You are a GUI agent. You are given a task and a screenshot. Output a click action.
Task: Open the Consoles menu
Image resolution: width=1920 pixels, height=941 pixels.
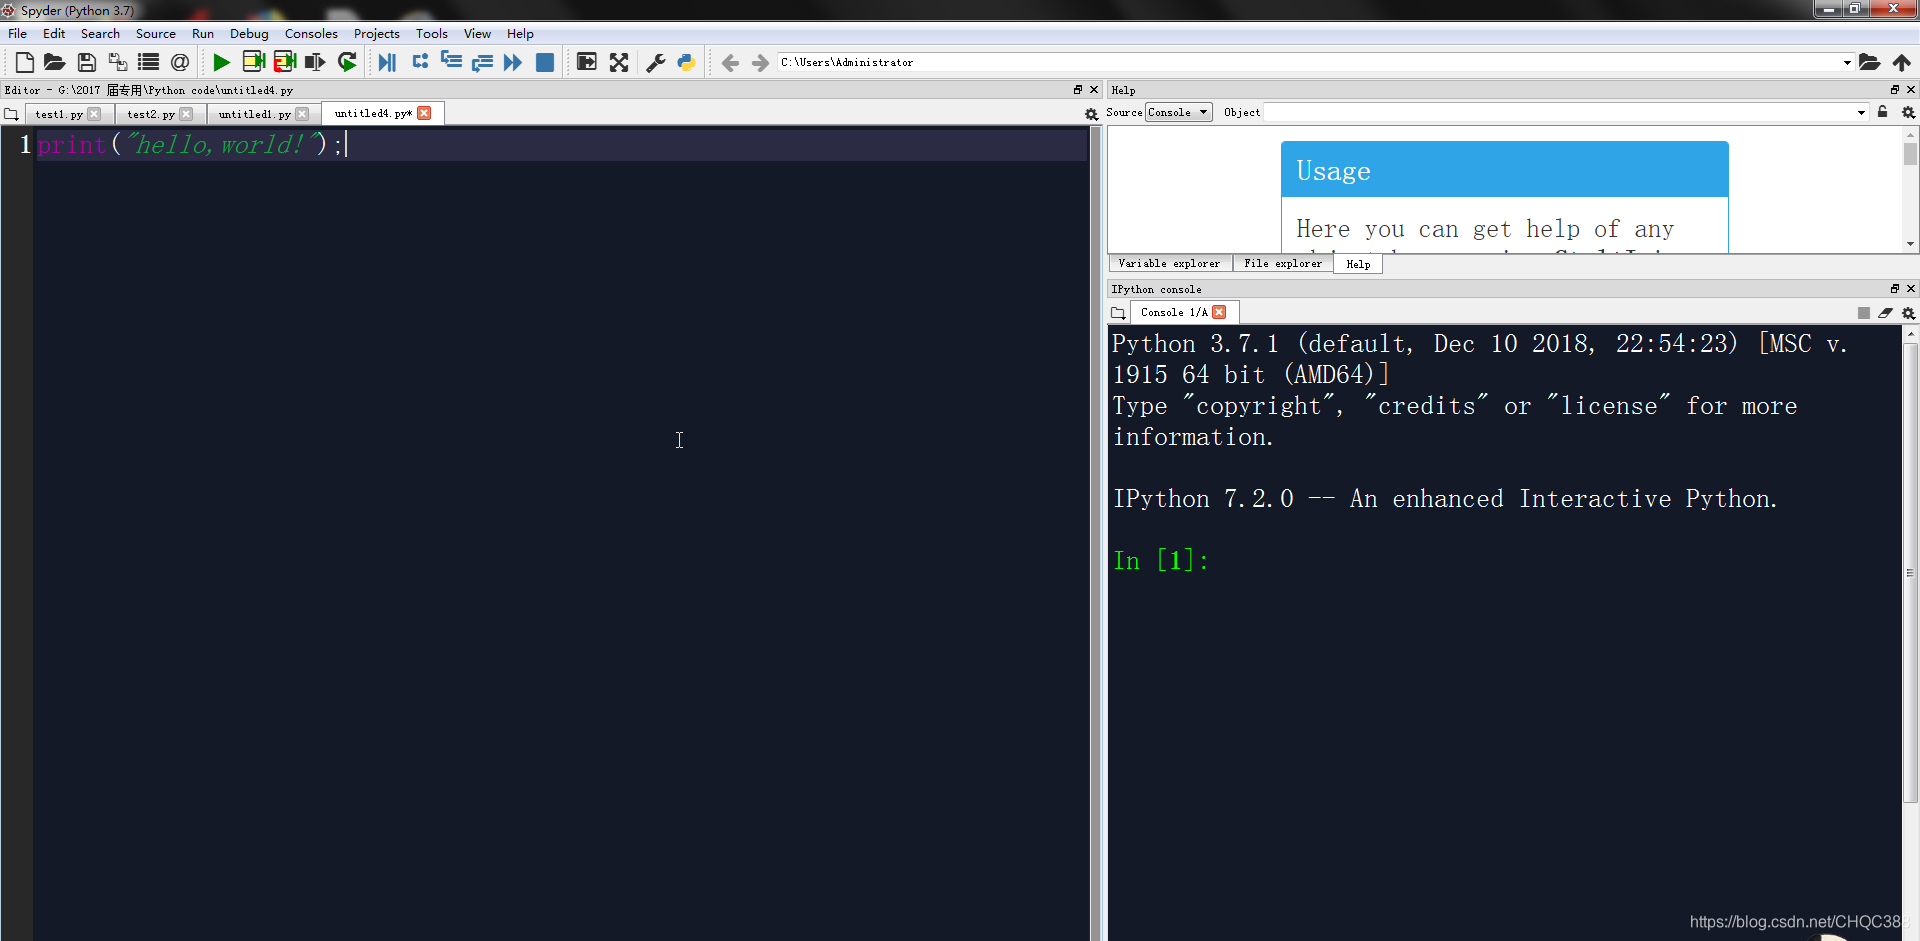click(x=311, y=33)
